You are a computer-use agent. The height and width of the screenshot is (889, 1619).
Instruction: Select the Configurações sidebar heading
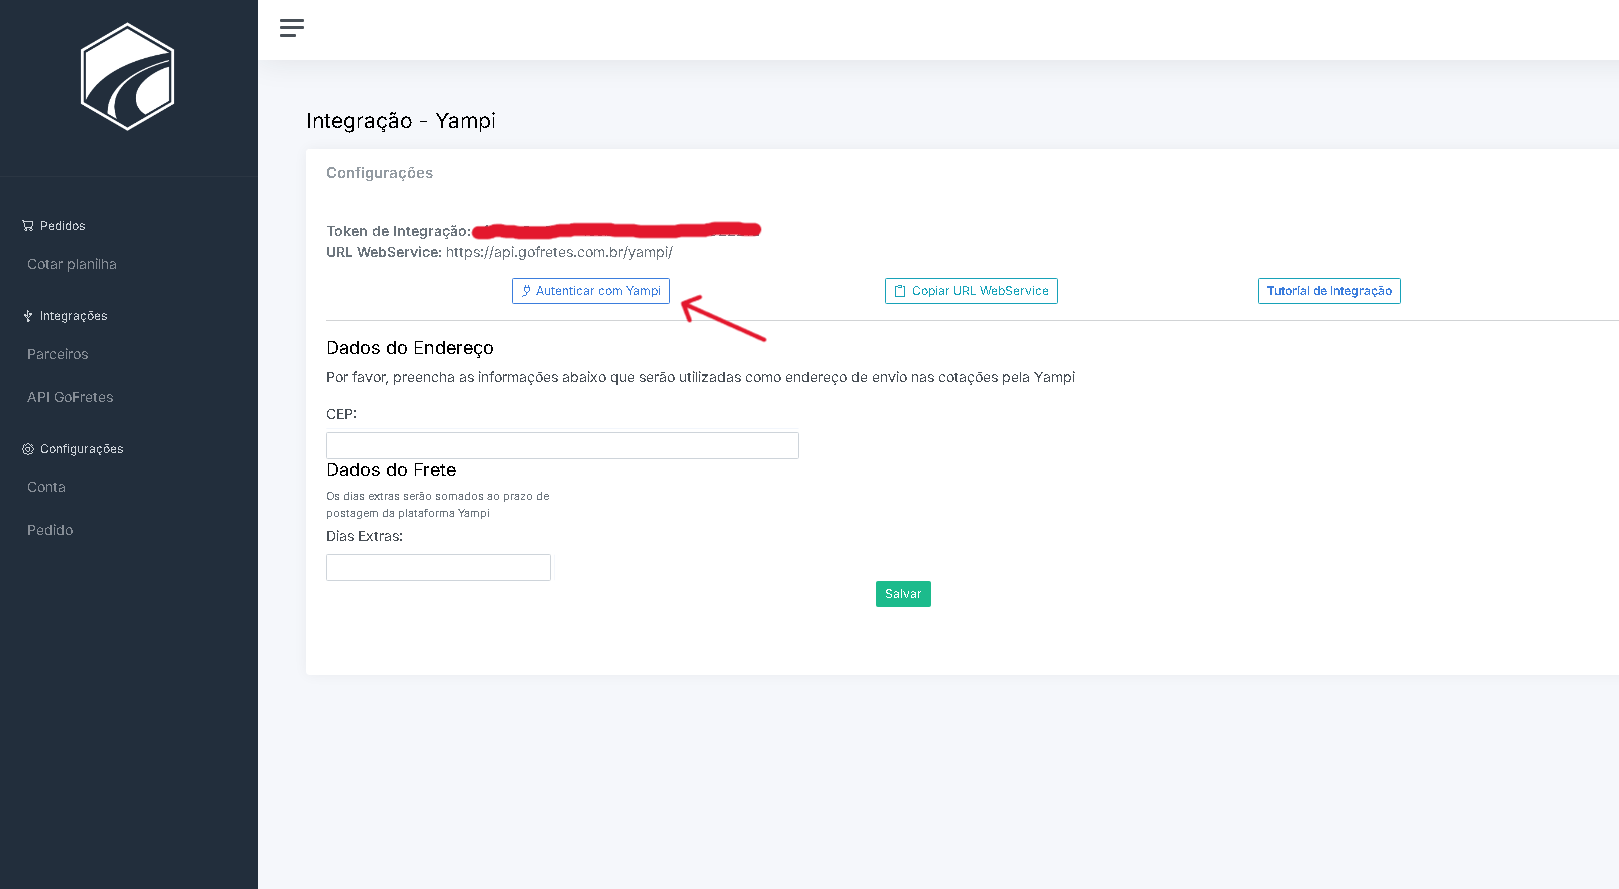(81, 449)
